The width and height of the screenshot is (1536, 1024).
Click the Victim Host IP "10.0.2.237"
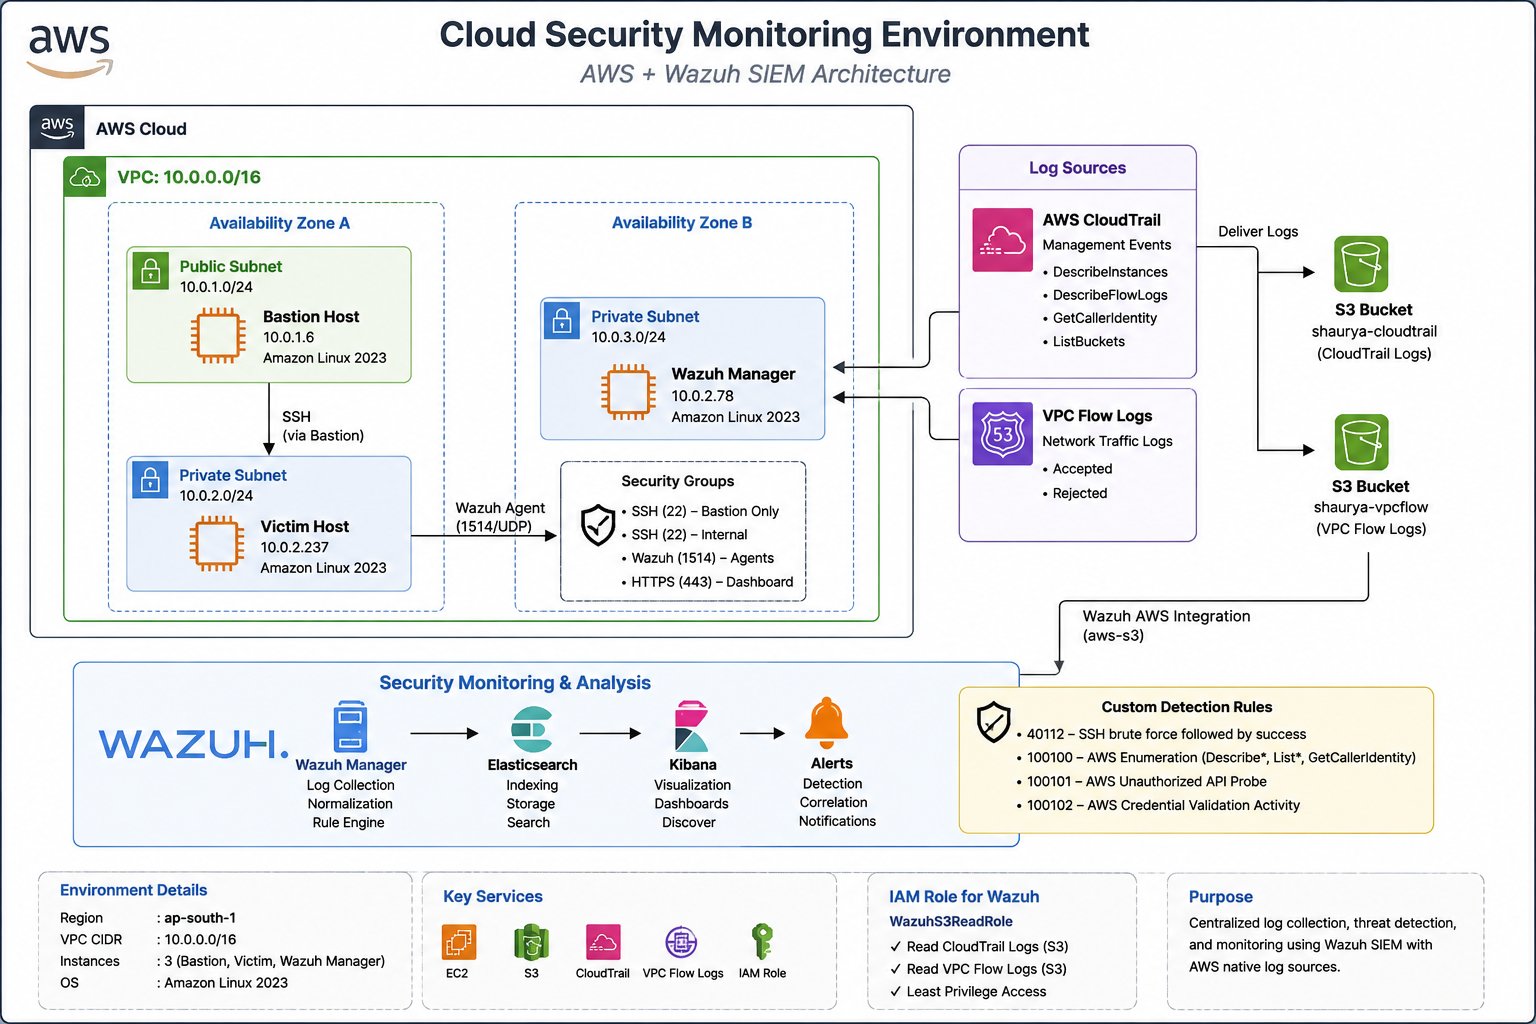pyautogui.click(x=295, y=548)
